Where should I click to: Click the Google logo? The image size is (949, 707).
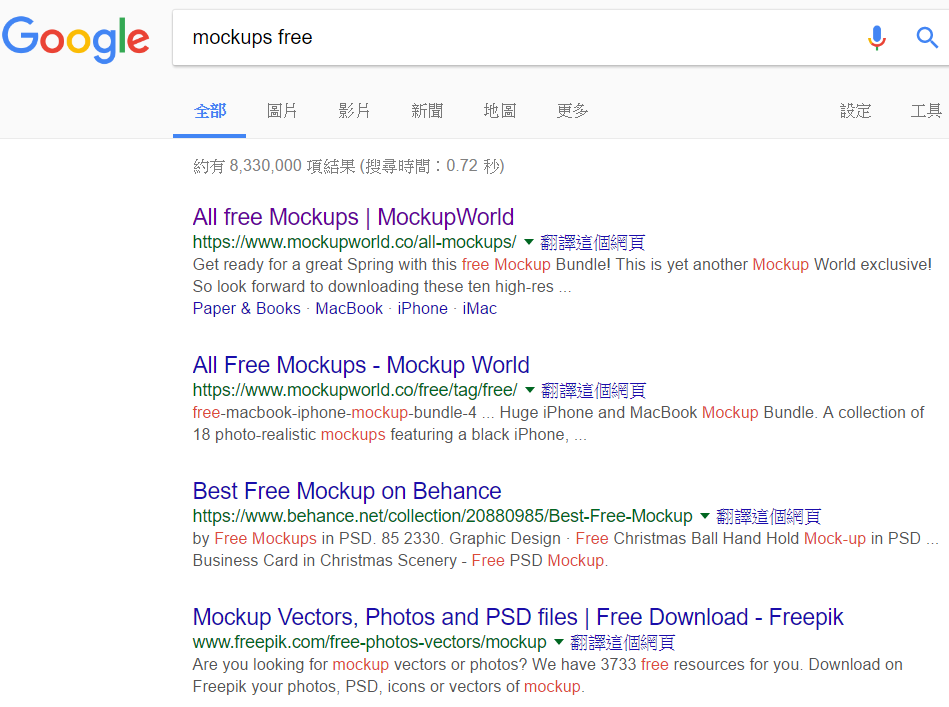(76, 39)
